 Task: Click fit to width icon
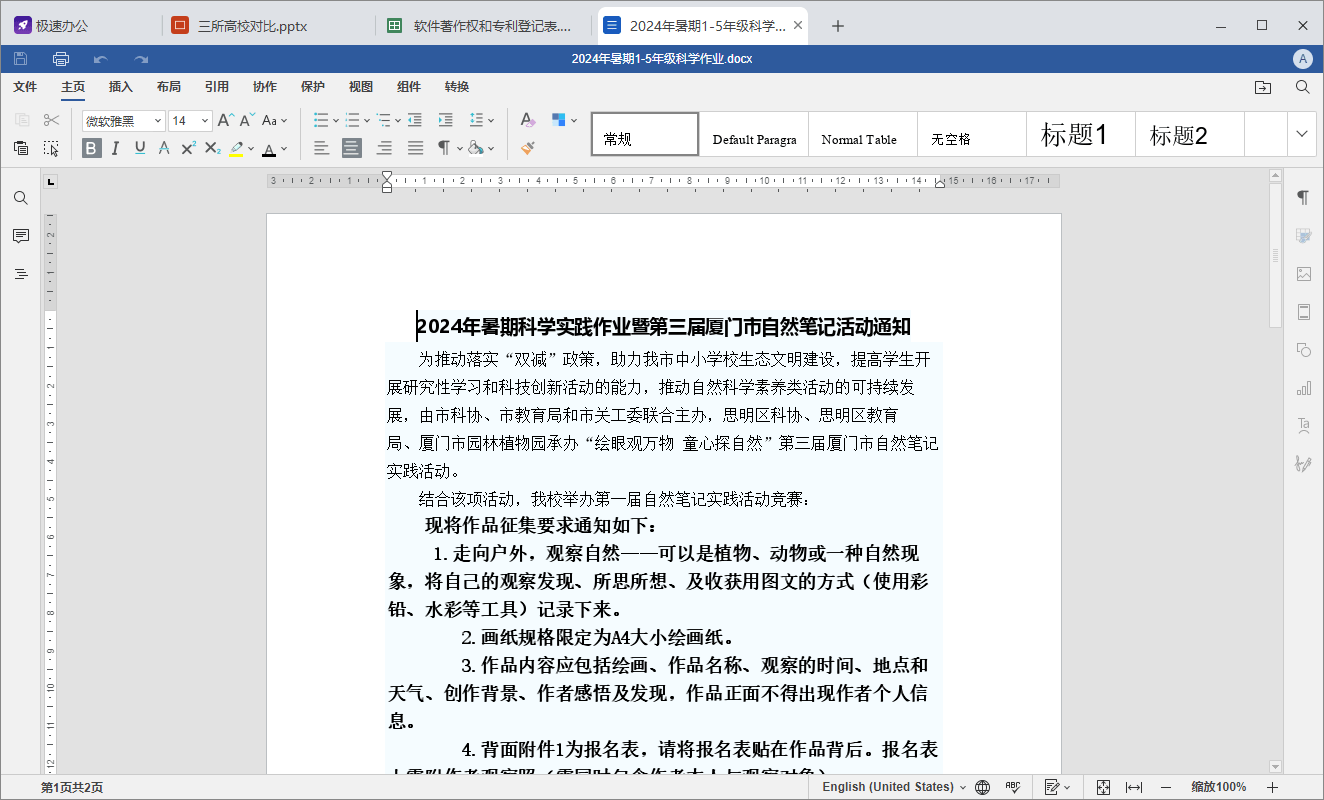(1134, 787)
